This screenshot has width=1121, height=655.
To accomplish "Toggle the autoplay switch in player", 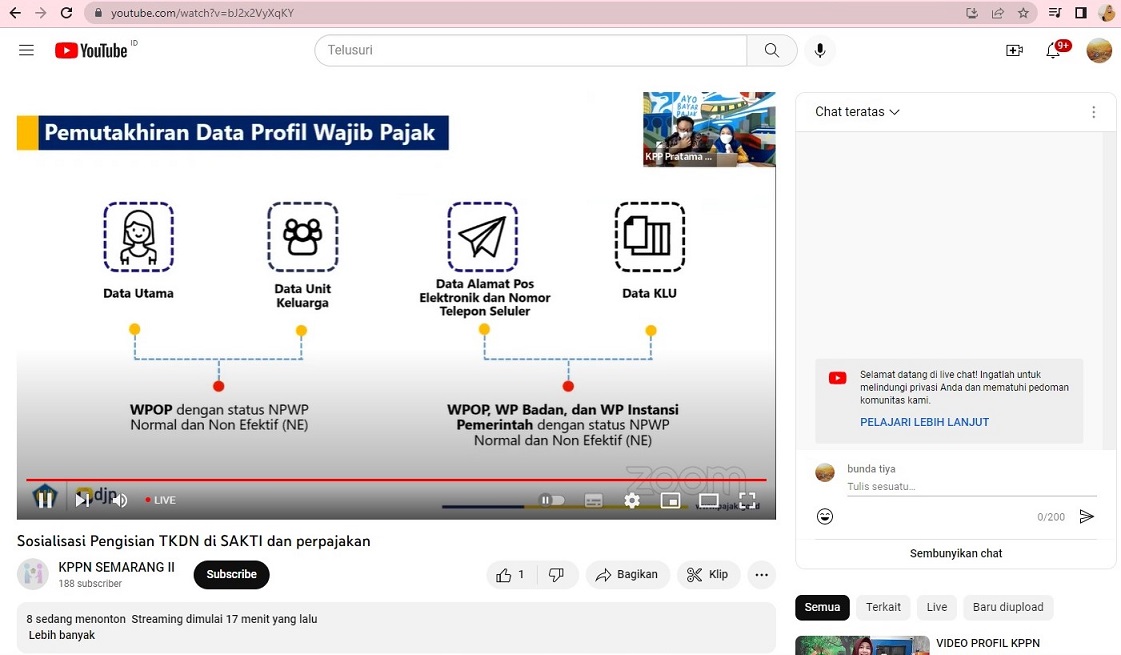I will 552,500.
